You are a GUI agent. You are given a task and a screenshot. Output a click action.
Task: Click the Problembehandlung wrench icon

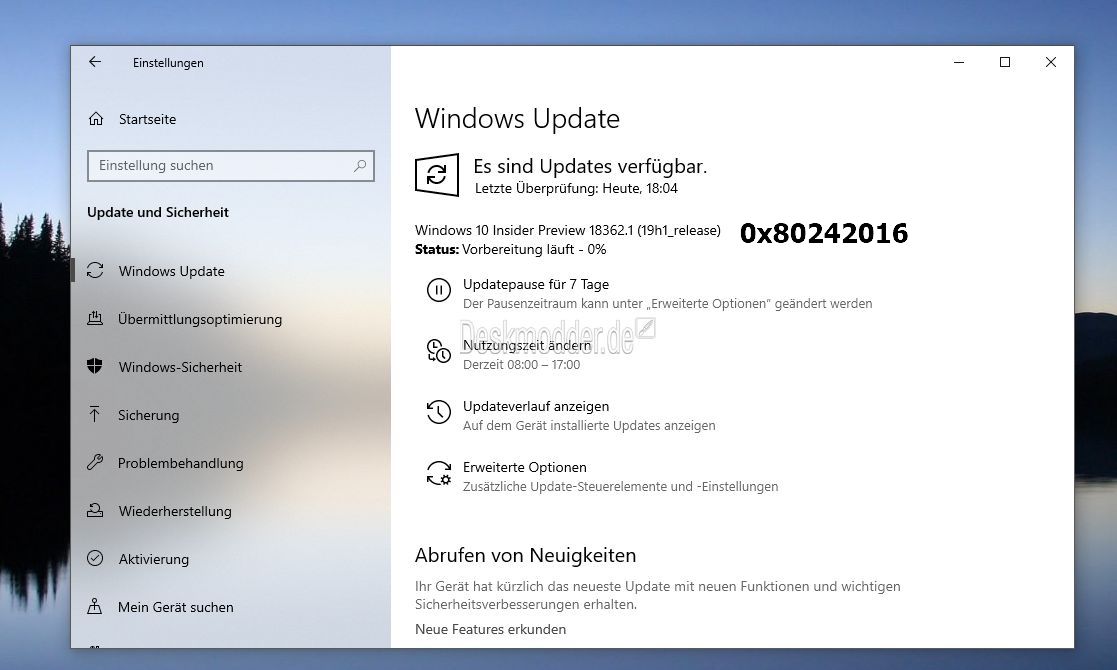[95, 462]
